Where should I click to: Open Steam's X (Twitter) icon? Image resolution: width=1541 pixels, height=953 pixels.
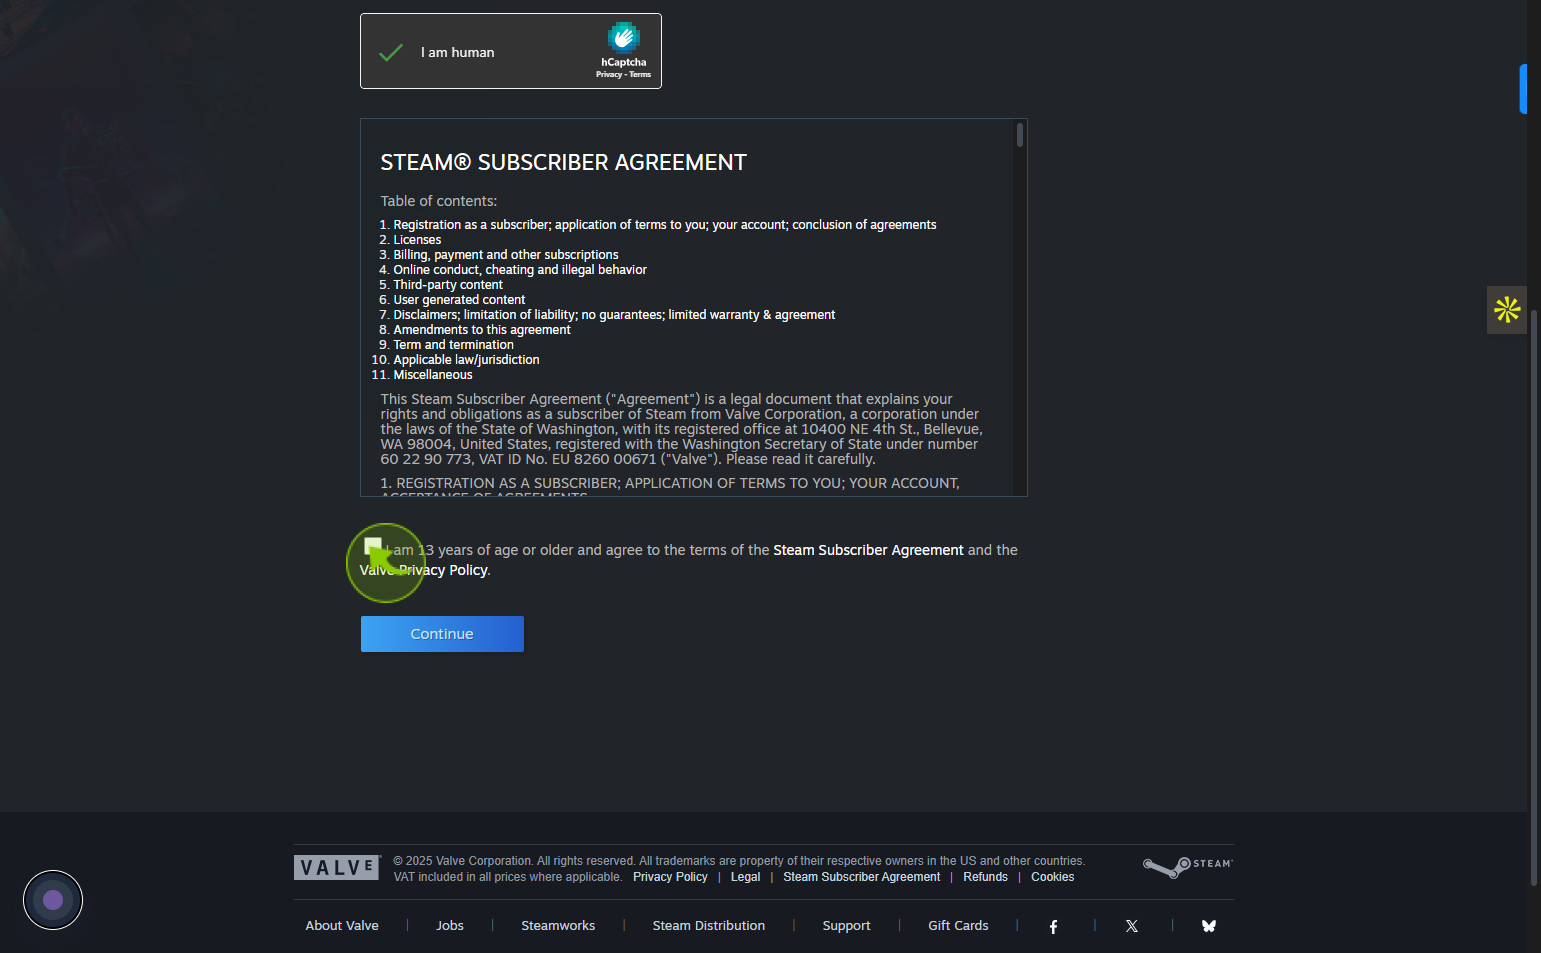click(1132, 927)
